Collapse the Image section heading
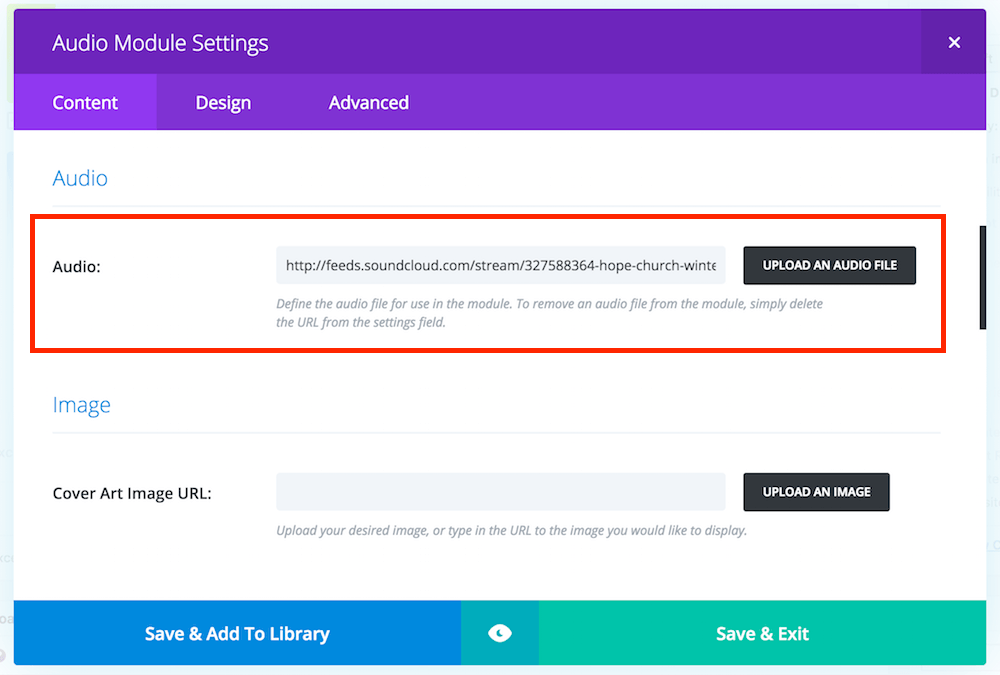1000x675 pixels. (81, 405)
